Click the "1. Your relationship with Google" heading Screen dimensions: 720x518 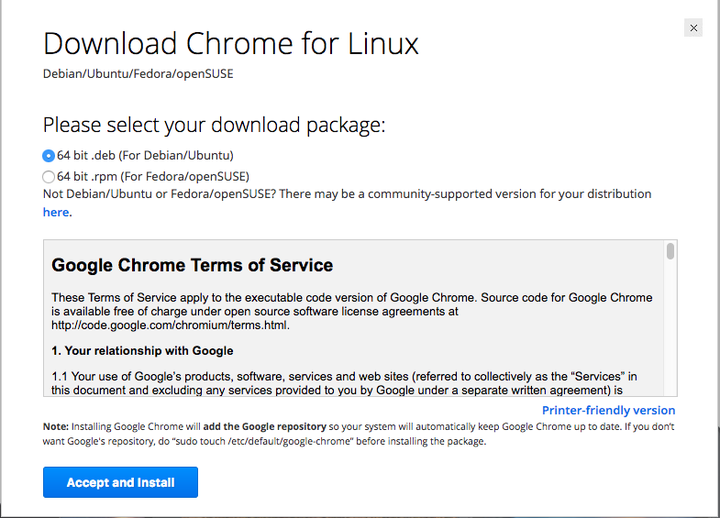click(142, 351)
